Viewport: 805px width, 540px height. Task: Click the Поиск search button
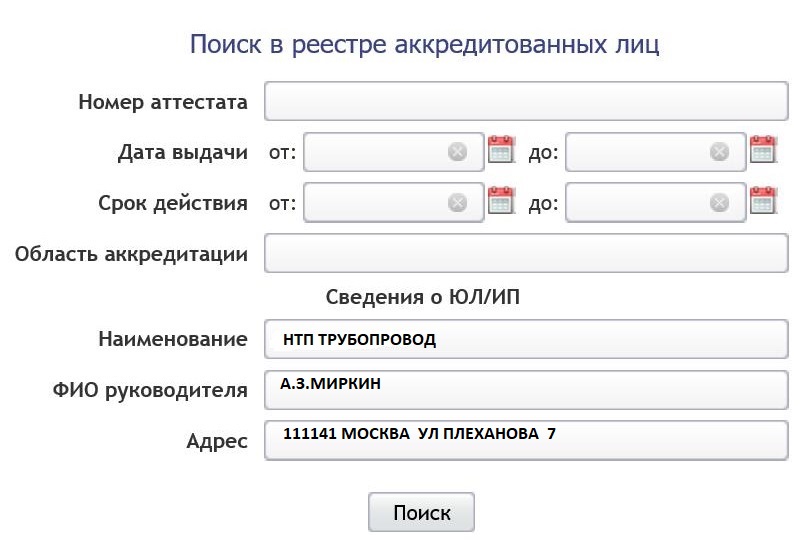(x=421, y=512)
